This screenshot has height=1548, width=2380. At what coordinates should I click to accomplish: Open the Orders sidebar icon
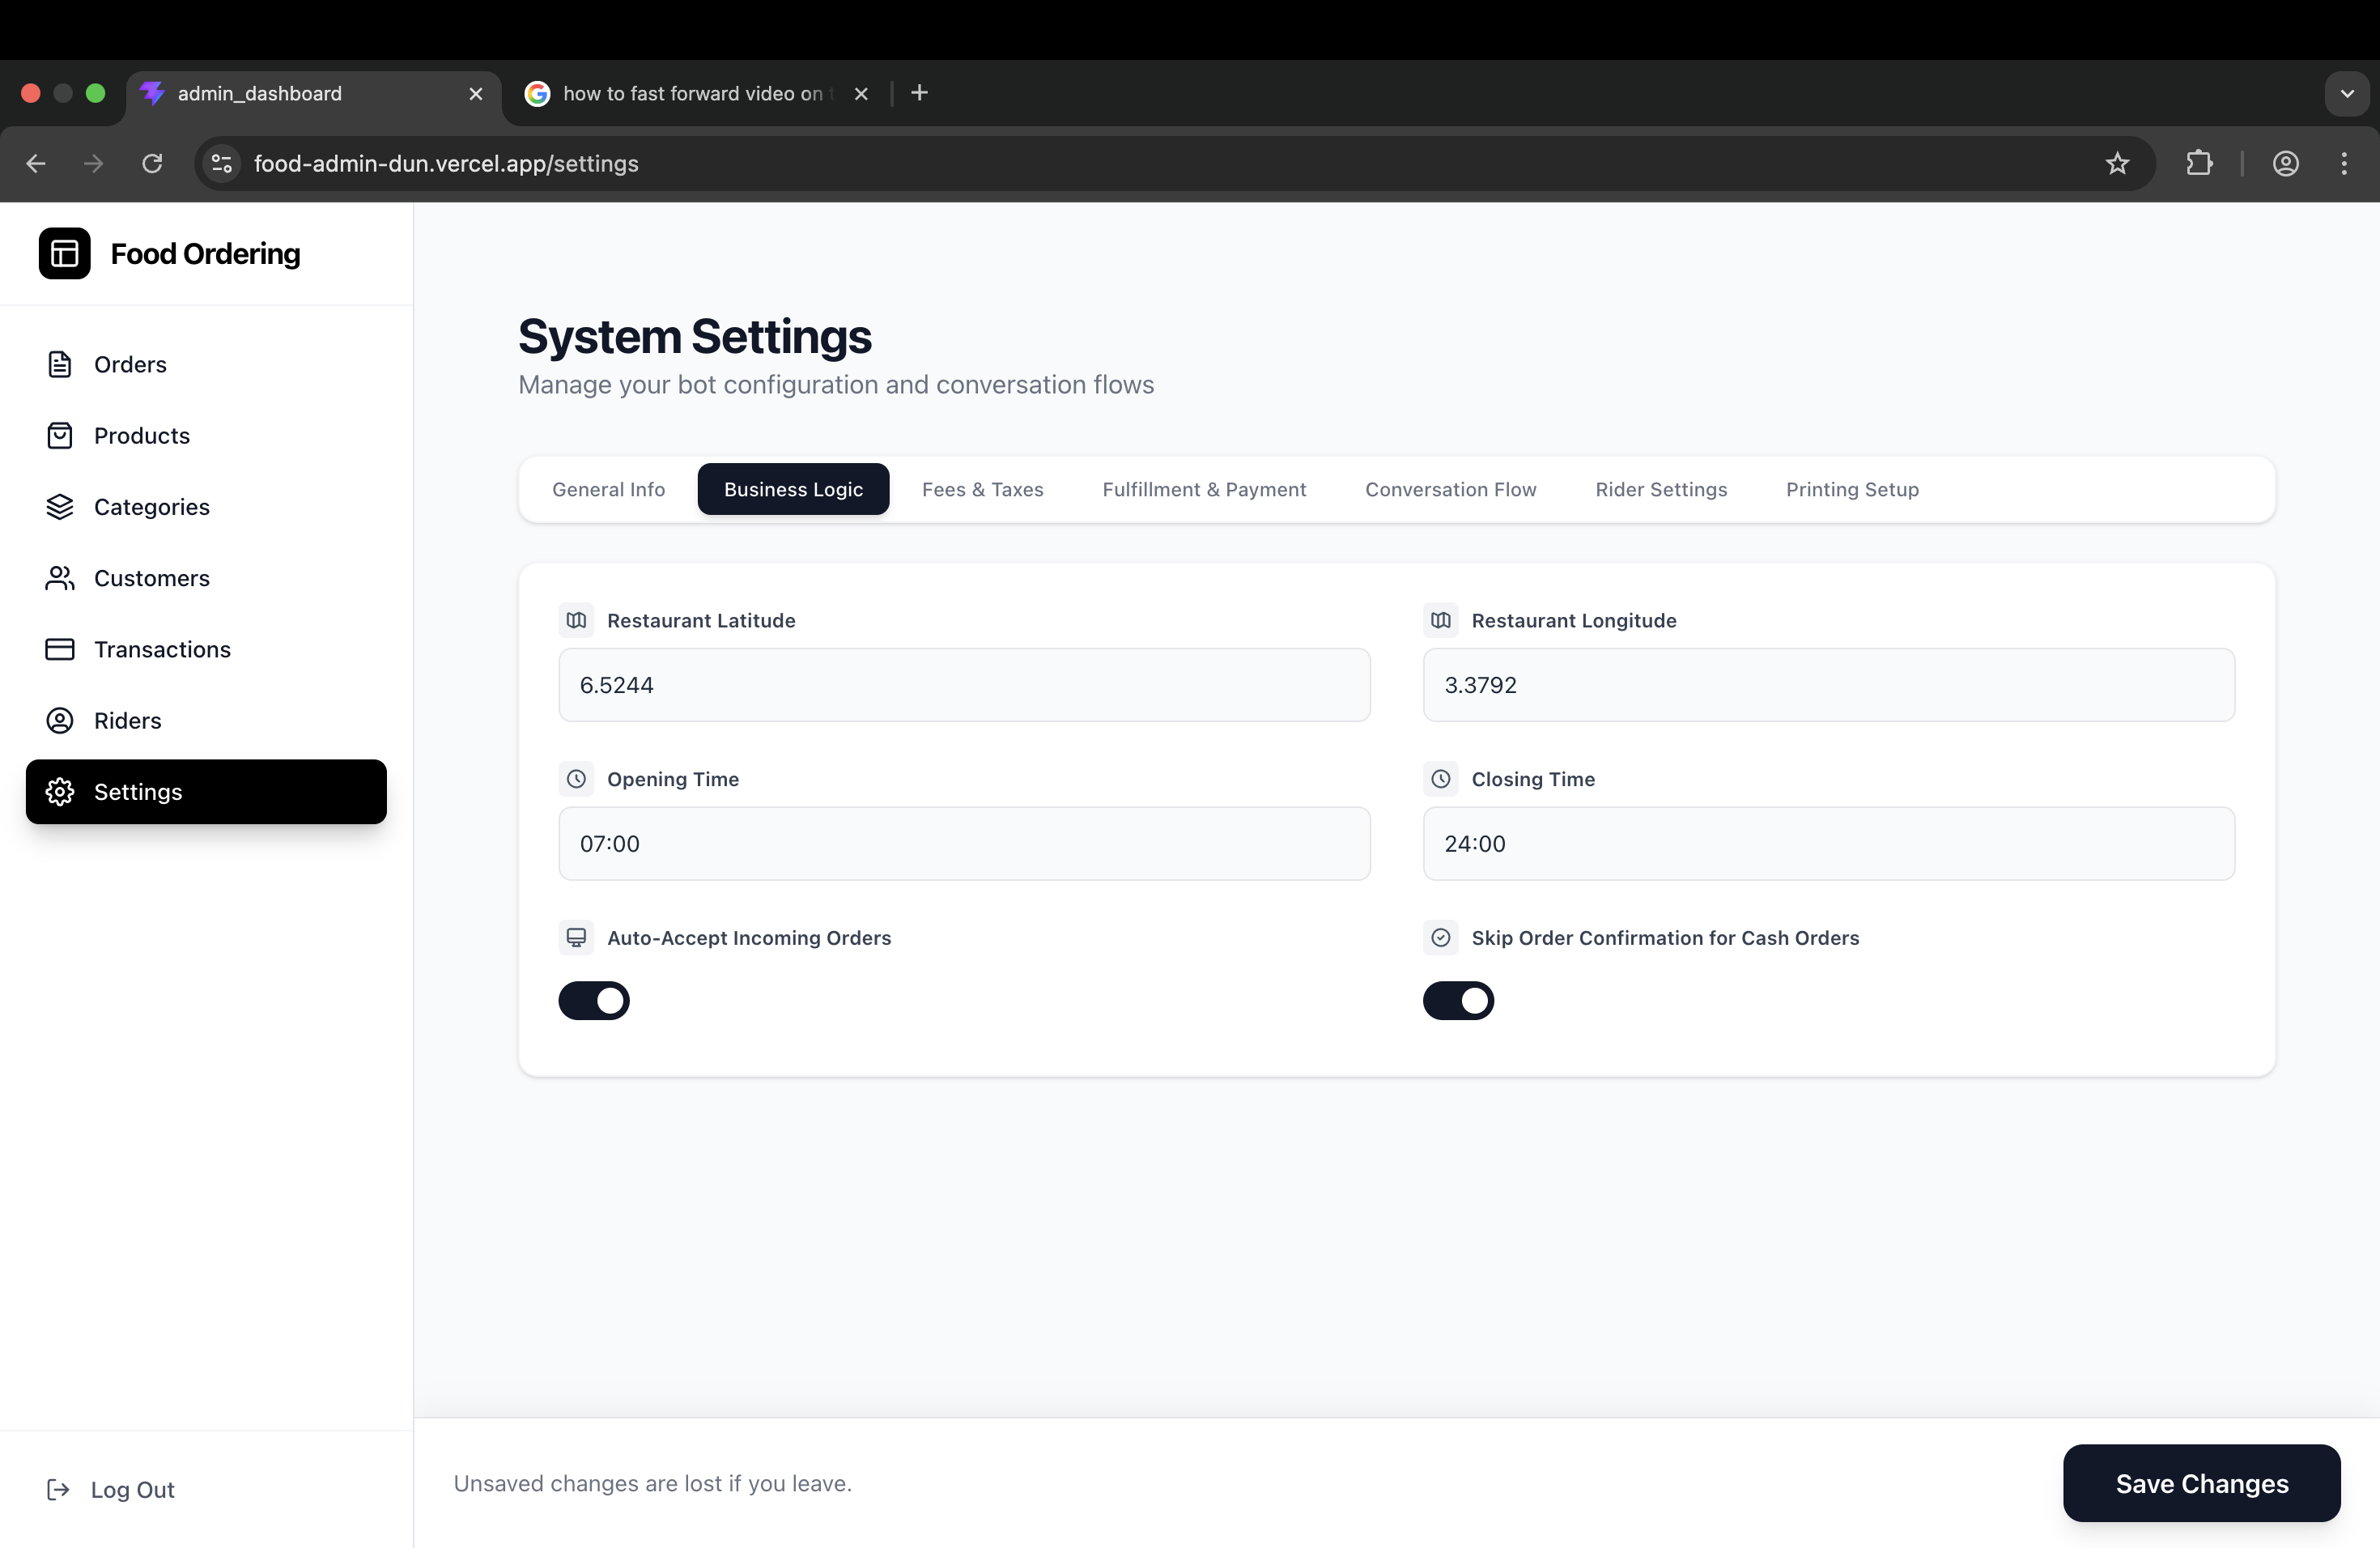(x=60, y=364)
